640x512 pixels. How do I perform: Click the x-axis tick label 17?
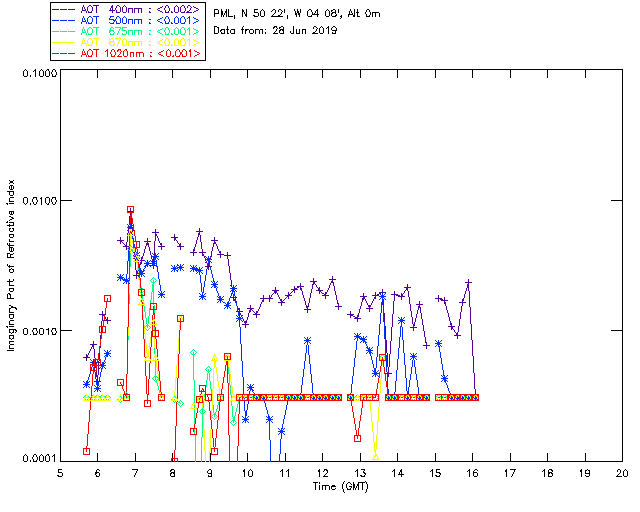pyautogui.click(x=510, y=473)
